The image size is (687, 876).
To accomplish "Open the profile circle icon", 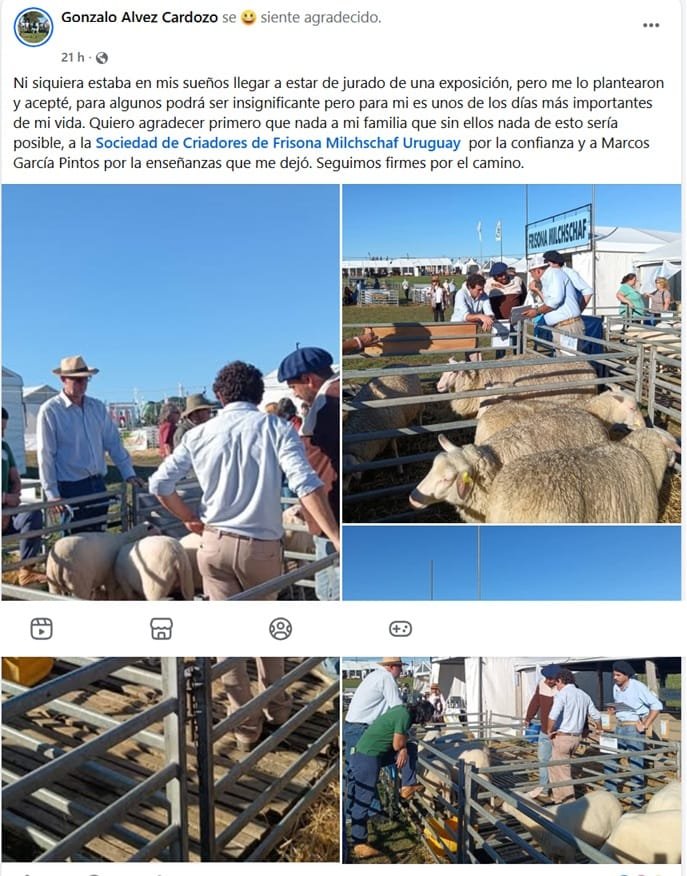I will click(x=280, y=629).
